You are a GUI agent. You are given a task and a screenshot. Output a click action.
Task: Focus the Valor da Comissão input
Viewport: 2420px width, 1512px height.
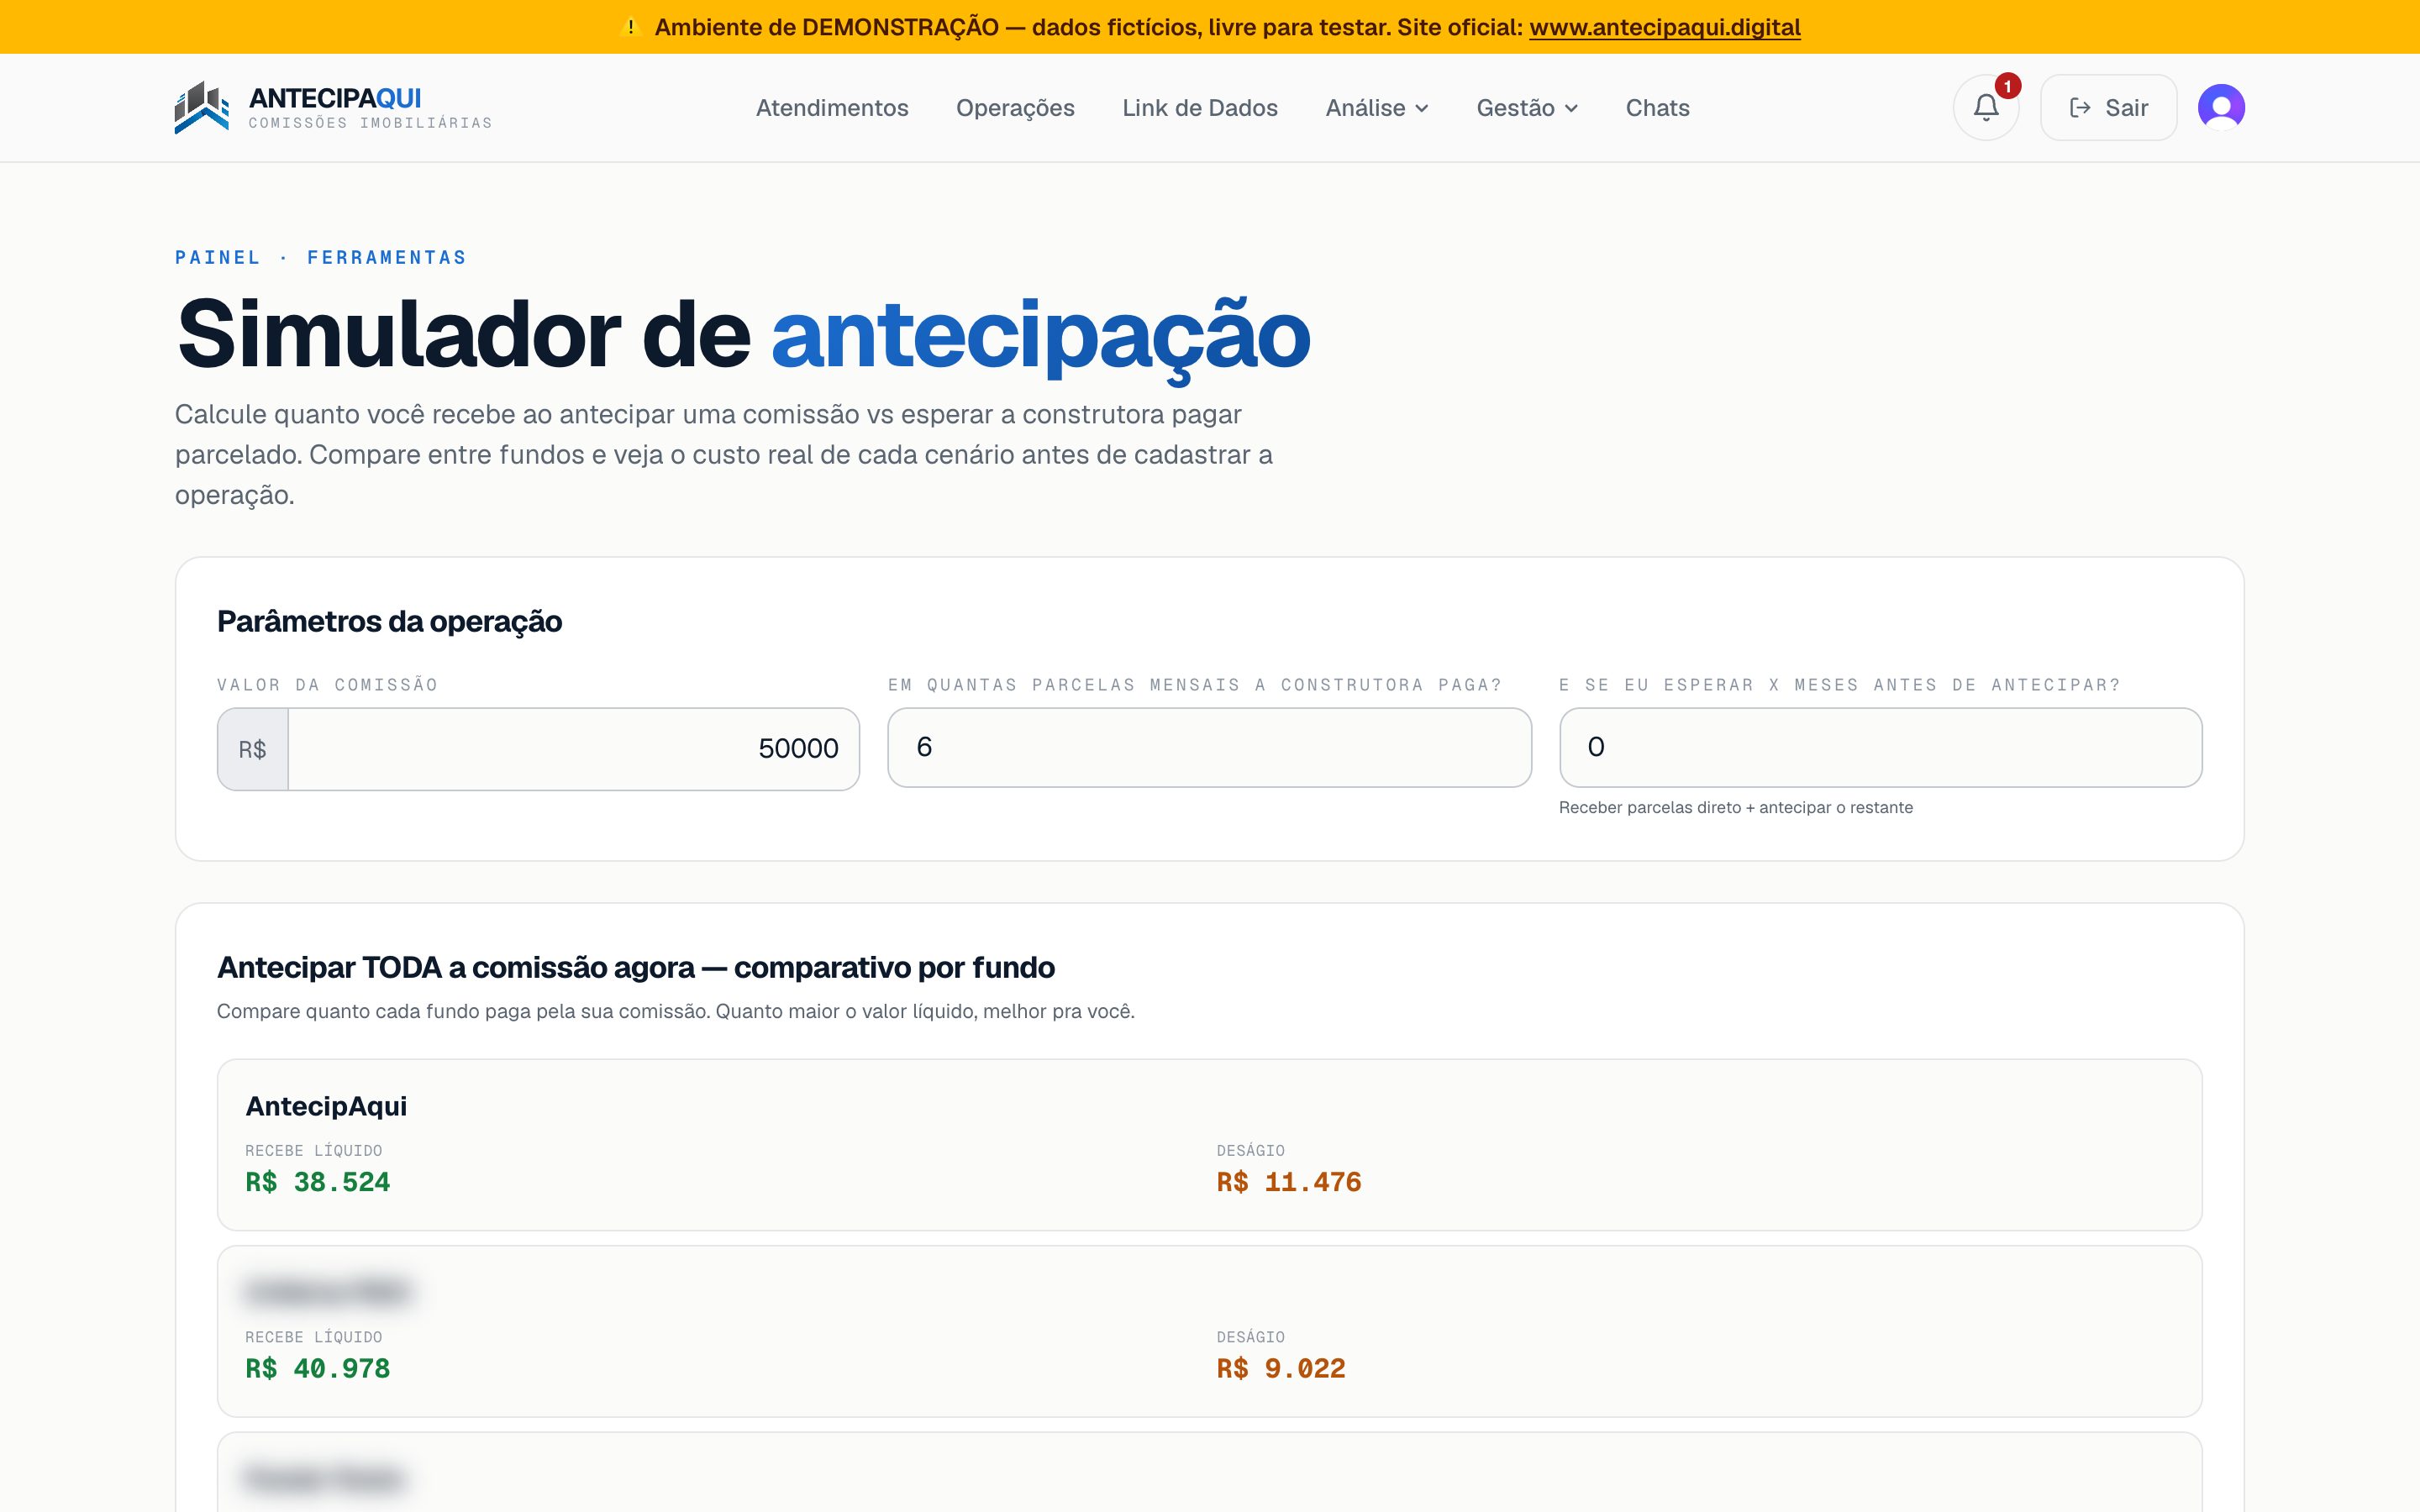coord(573,749)
